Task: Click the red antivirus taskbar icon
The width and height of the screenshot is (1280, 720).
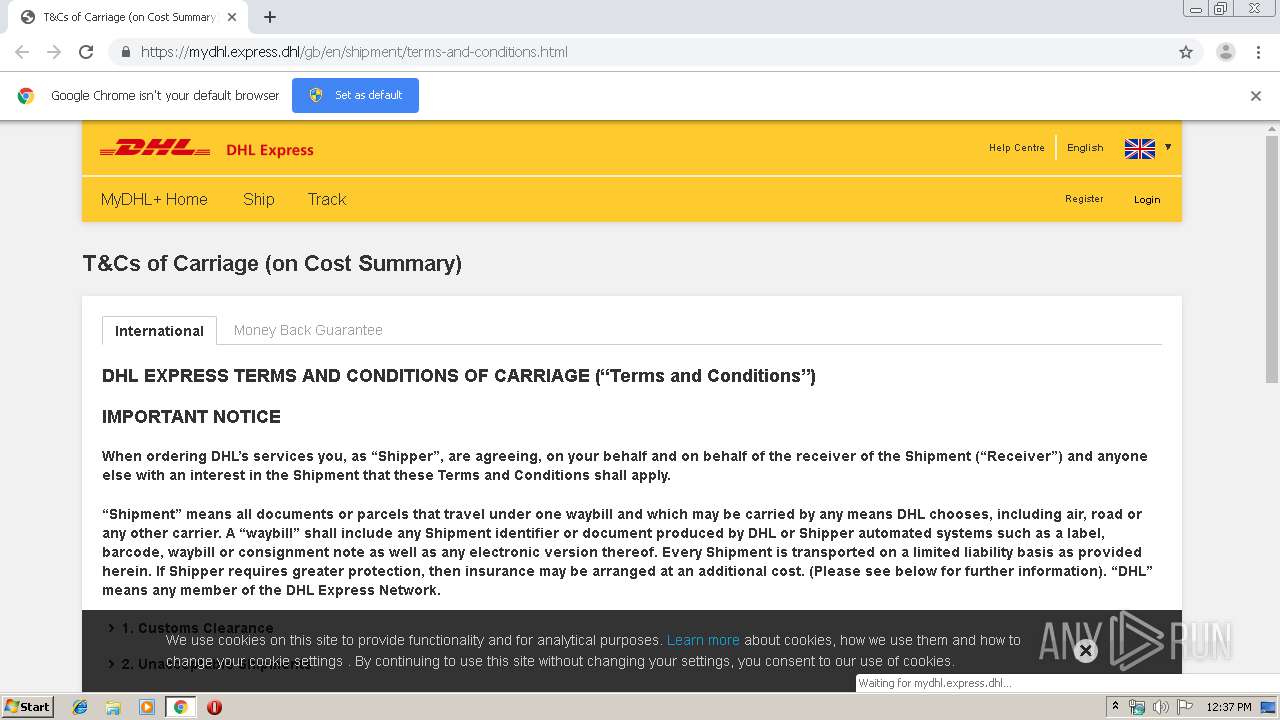Action: (x=214, y=707)
